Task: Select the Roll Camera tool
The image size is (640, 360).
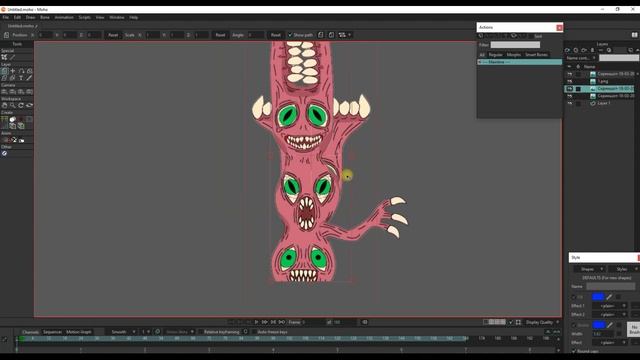Action: 21,92
